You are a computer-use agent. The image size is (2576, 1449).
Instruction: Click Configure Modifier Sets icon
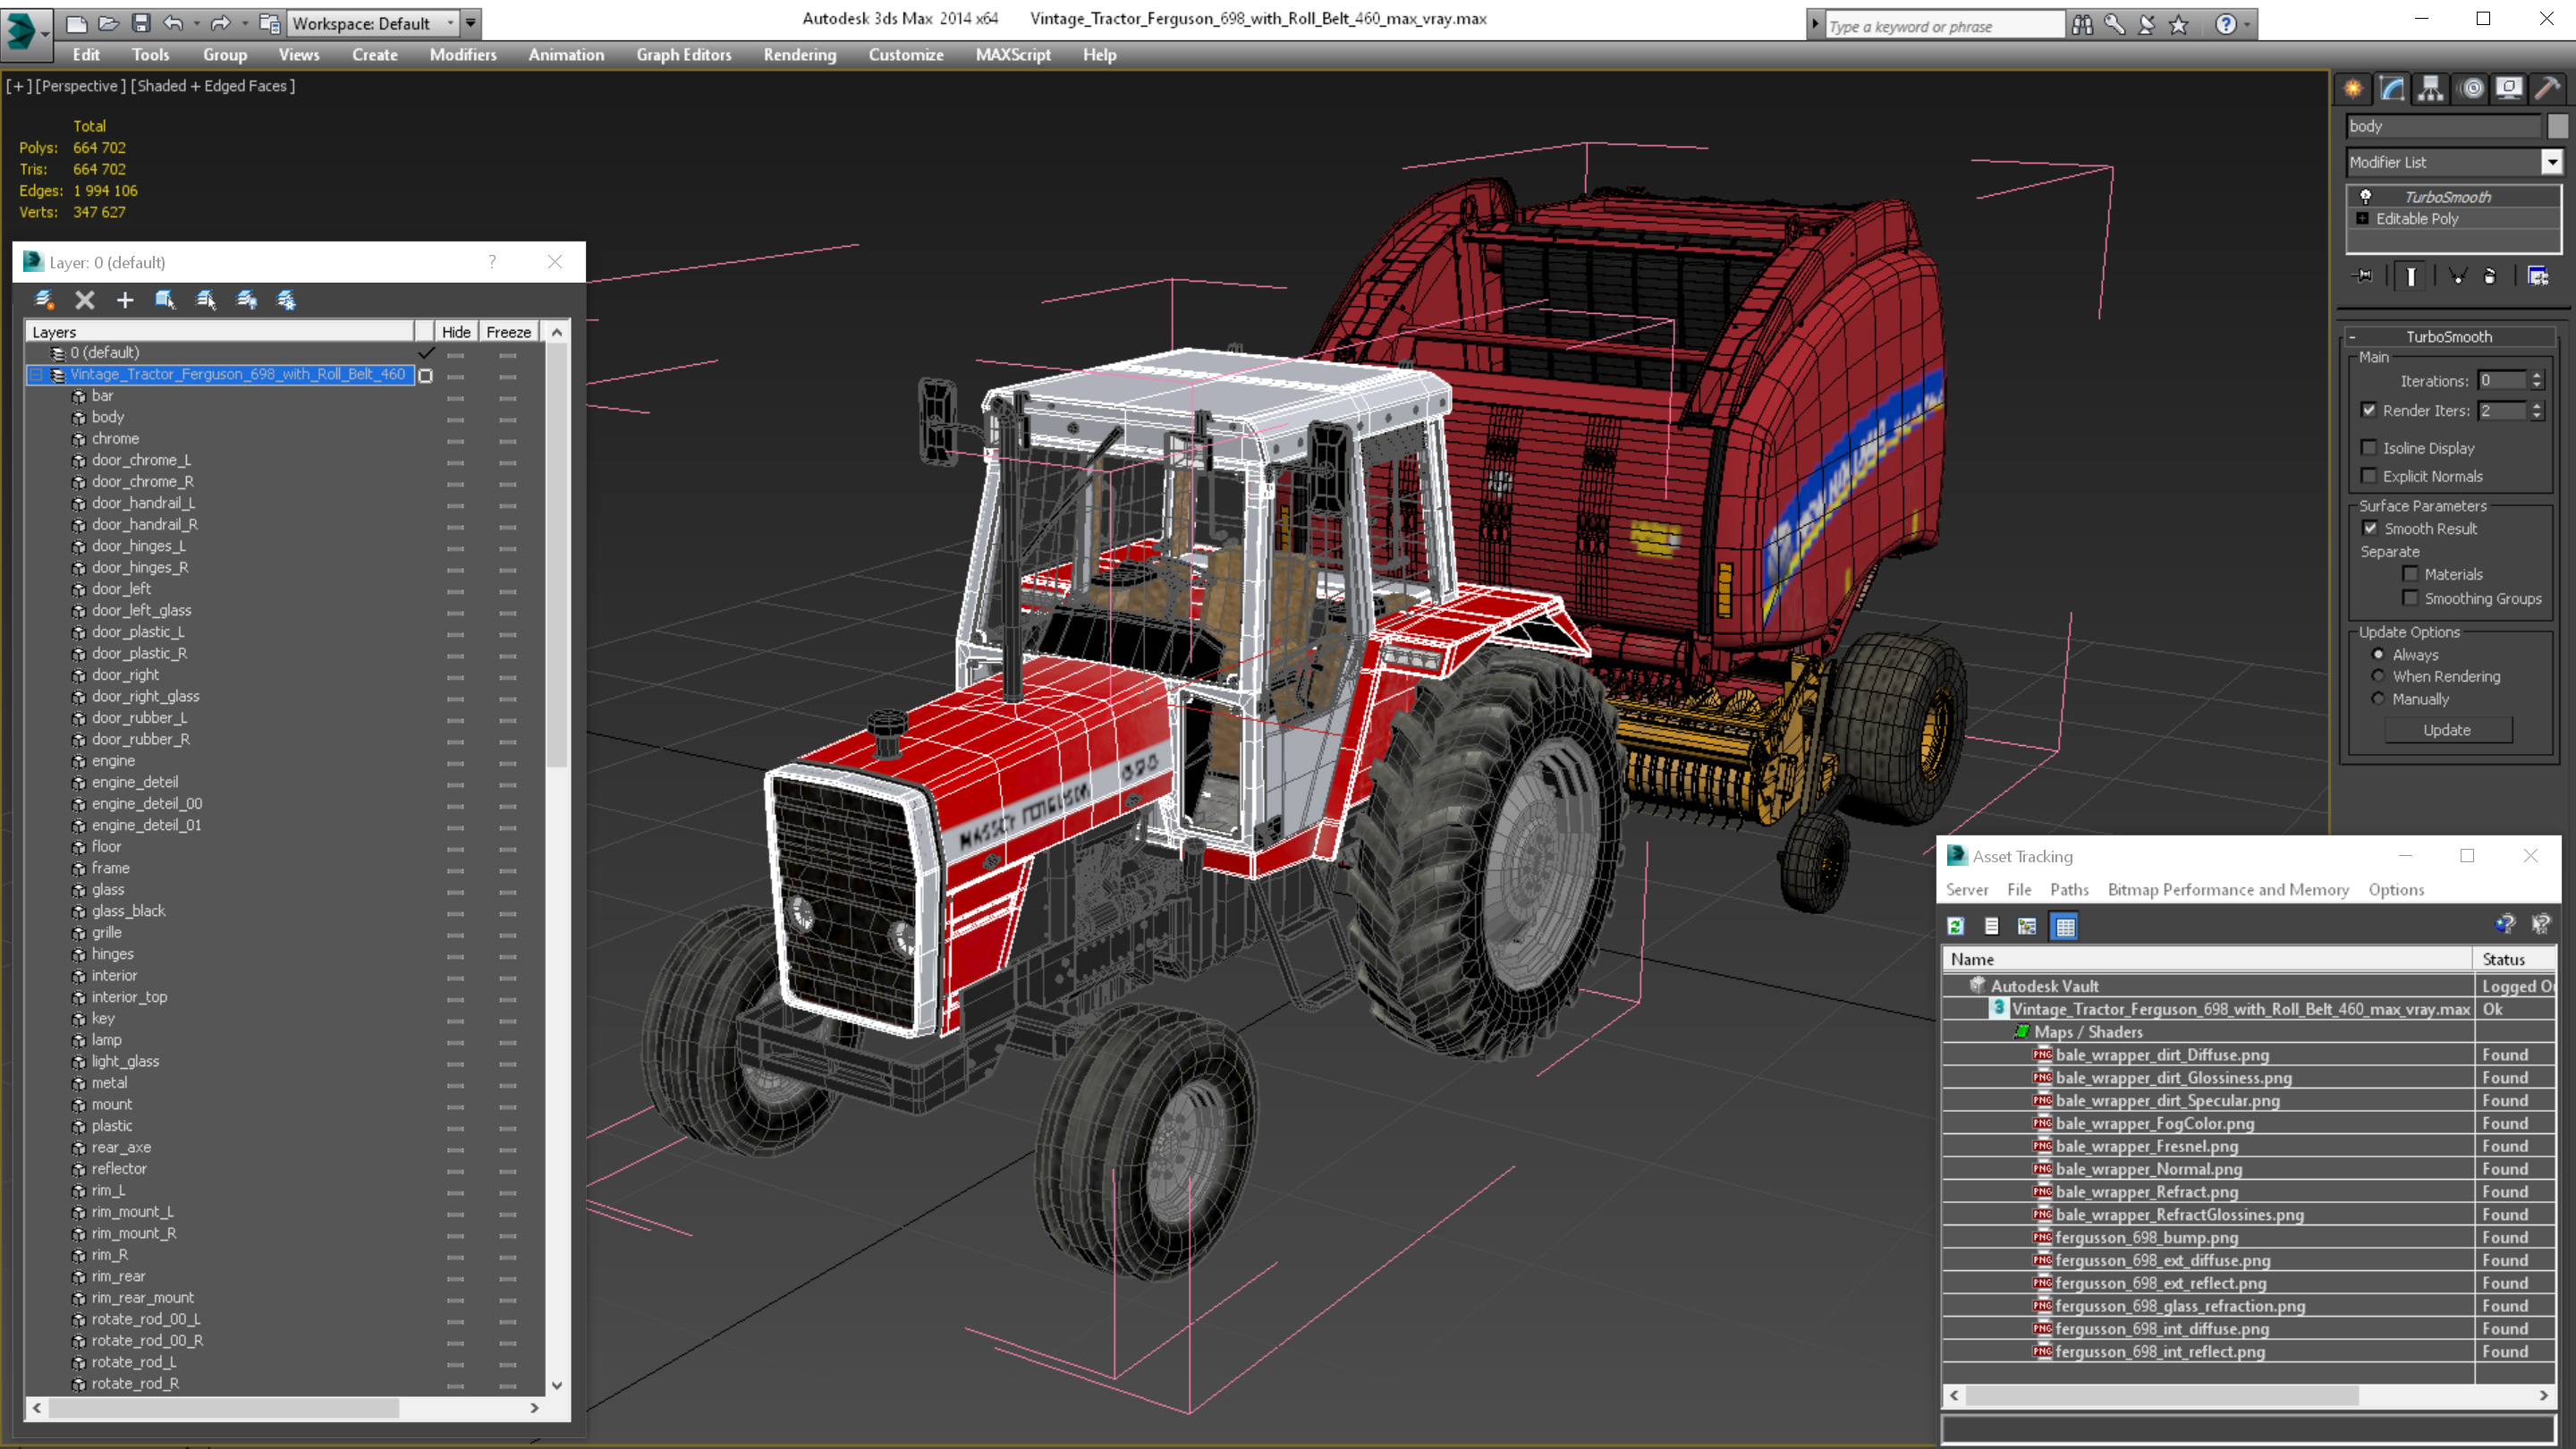pyautogui.click(x=2538, y=276)
